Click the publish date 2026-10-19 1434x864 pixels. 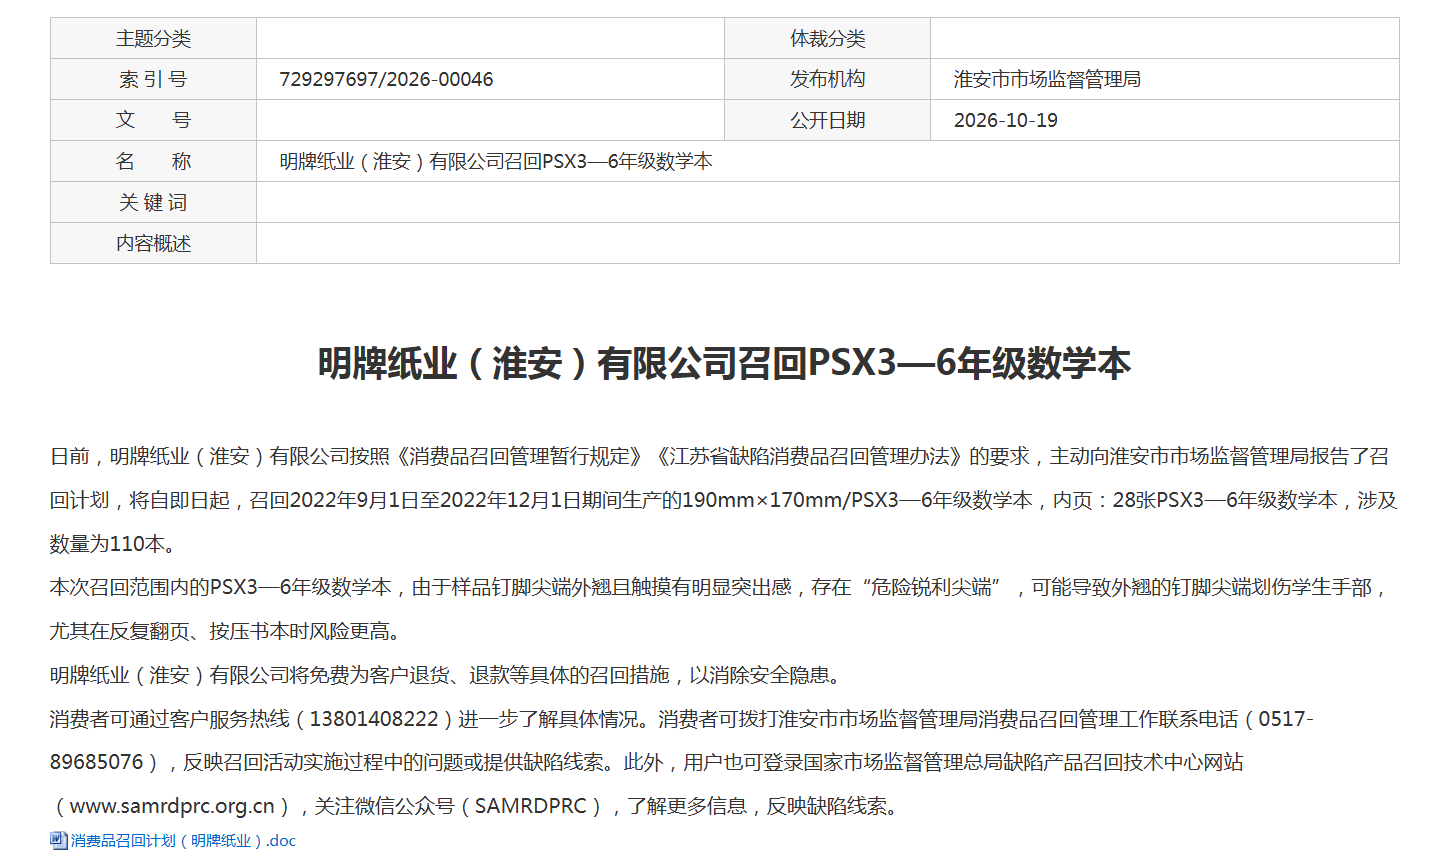(1005, 120)
